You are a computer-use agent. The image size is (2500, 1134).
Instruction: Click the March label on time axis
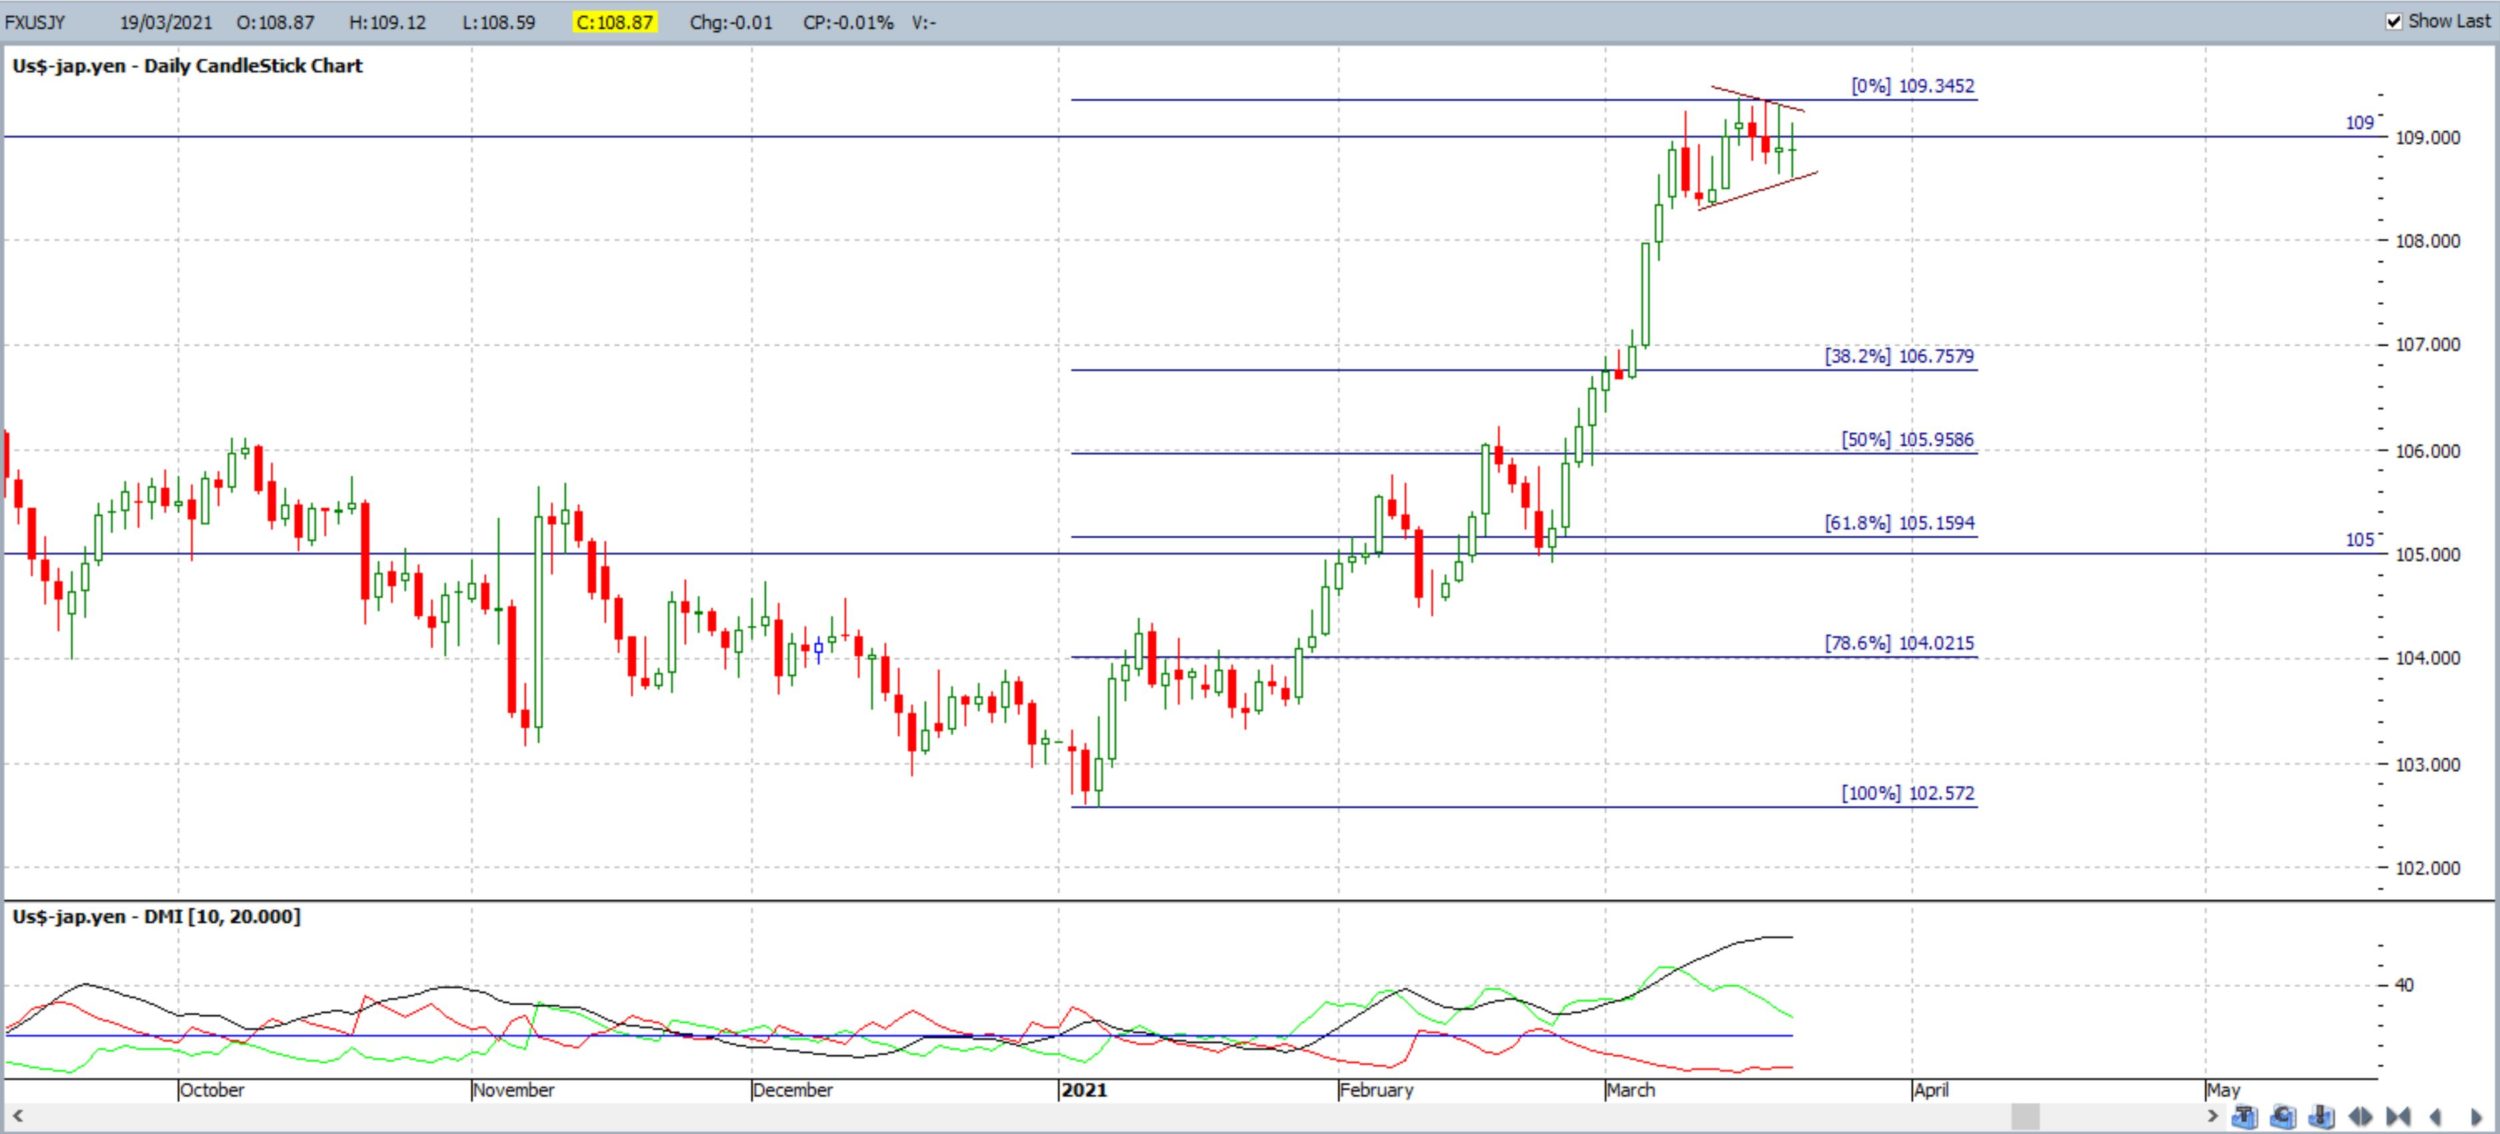pyautogui.click(x=1631, y=1090)
